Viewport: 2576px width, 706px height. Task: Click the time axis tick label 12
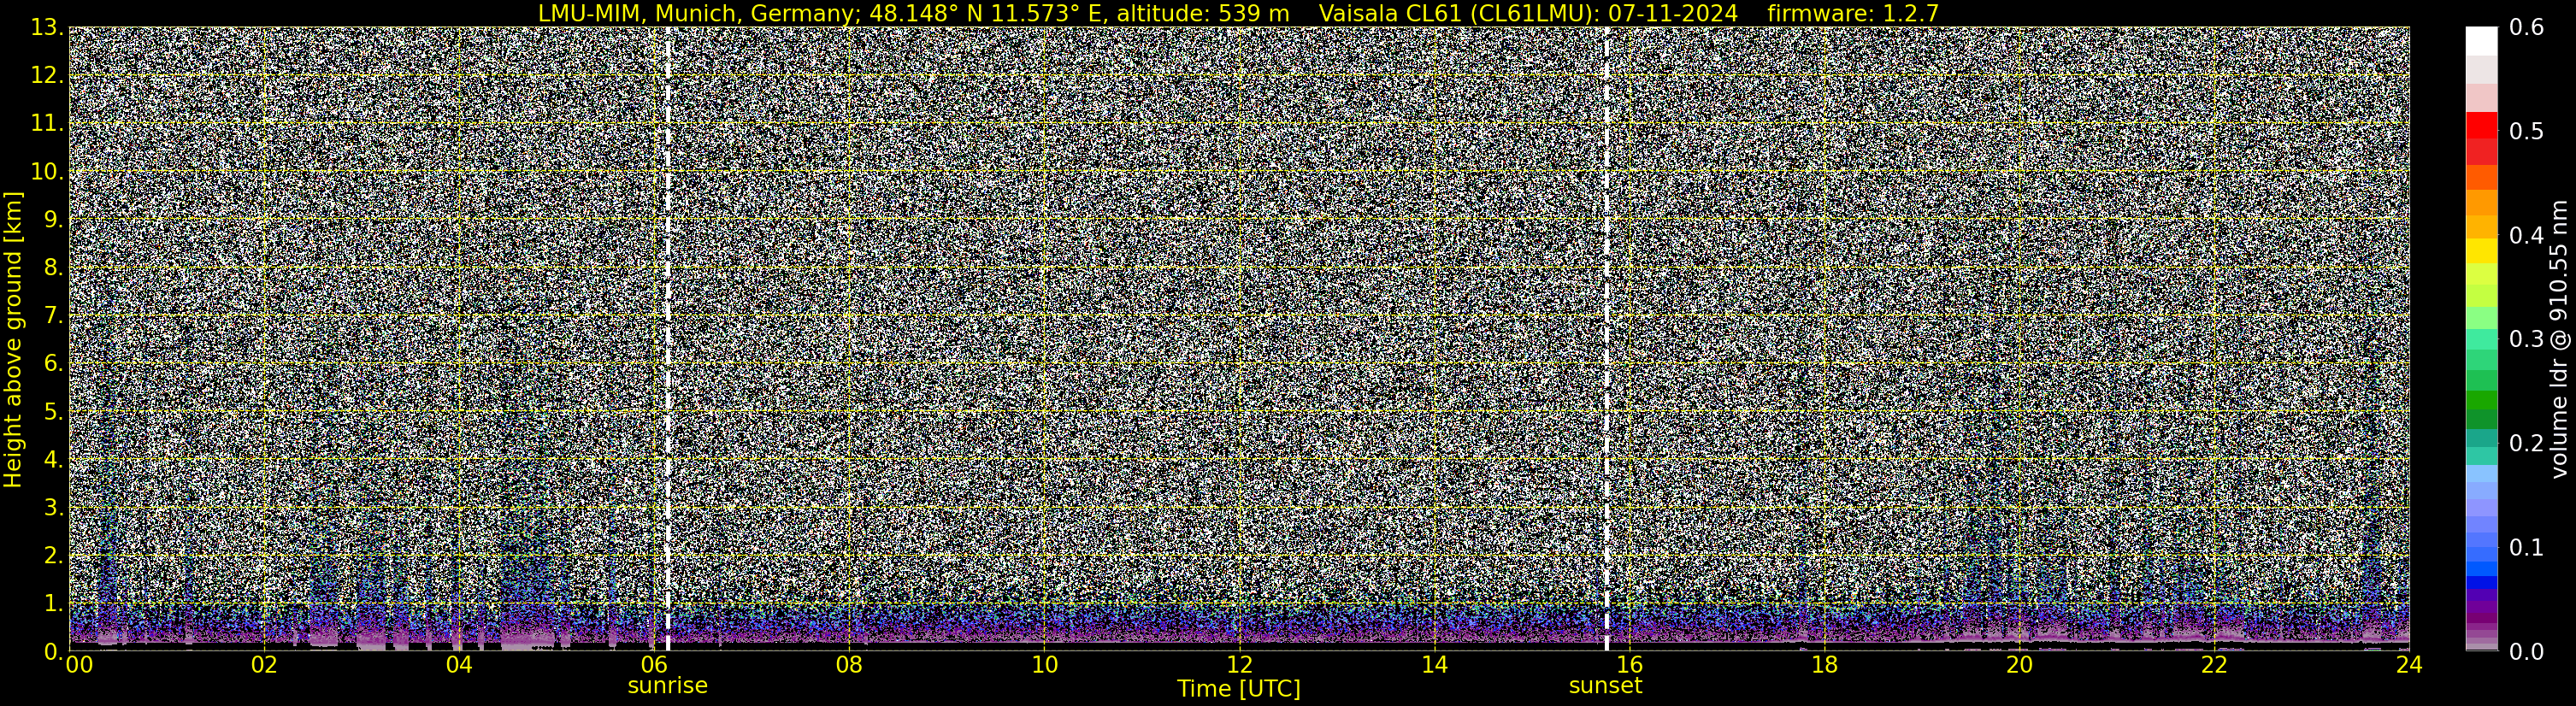click(x=1239, y=665)
